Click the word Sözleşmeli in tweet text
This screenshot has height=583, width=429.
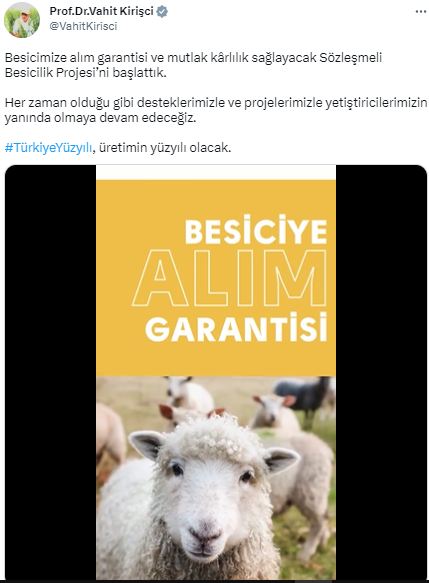click(351, 58)
